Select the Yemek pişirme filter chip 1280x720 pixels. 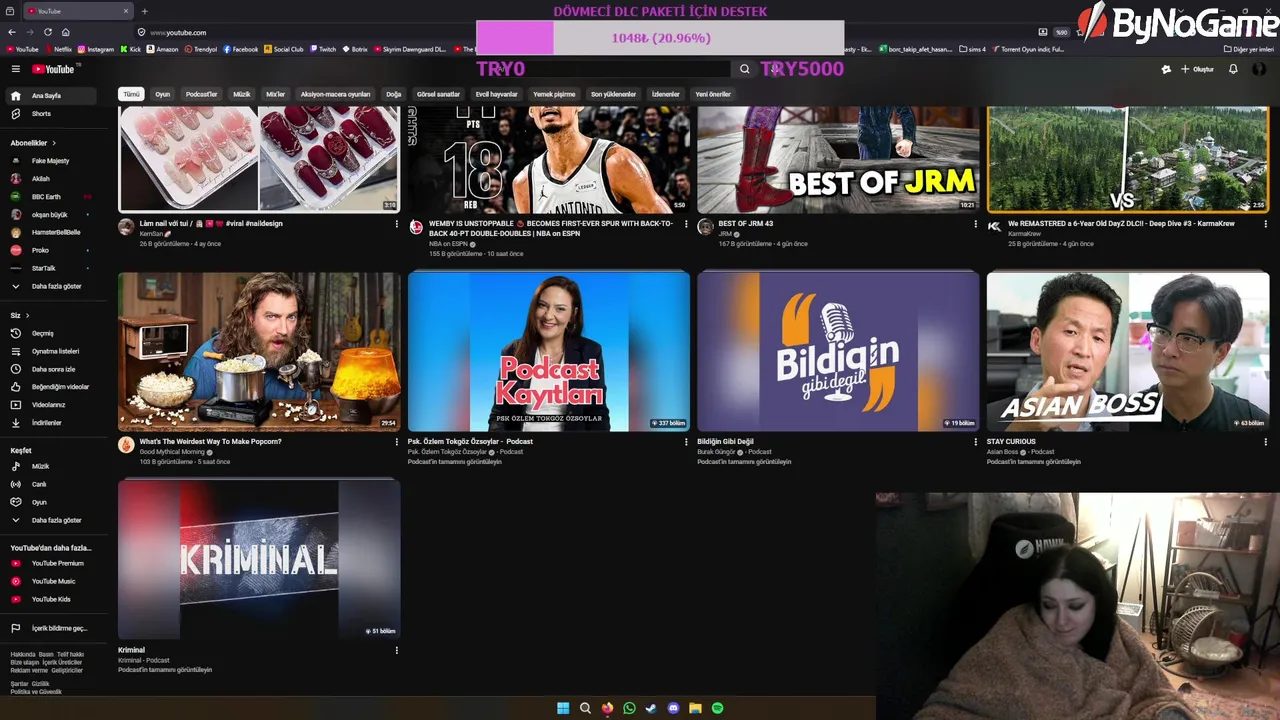tap(554, 94)
